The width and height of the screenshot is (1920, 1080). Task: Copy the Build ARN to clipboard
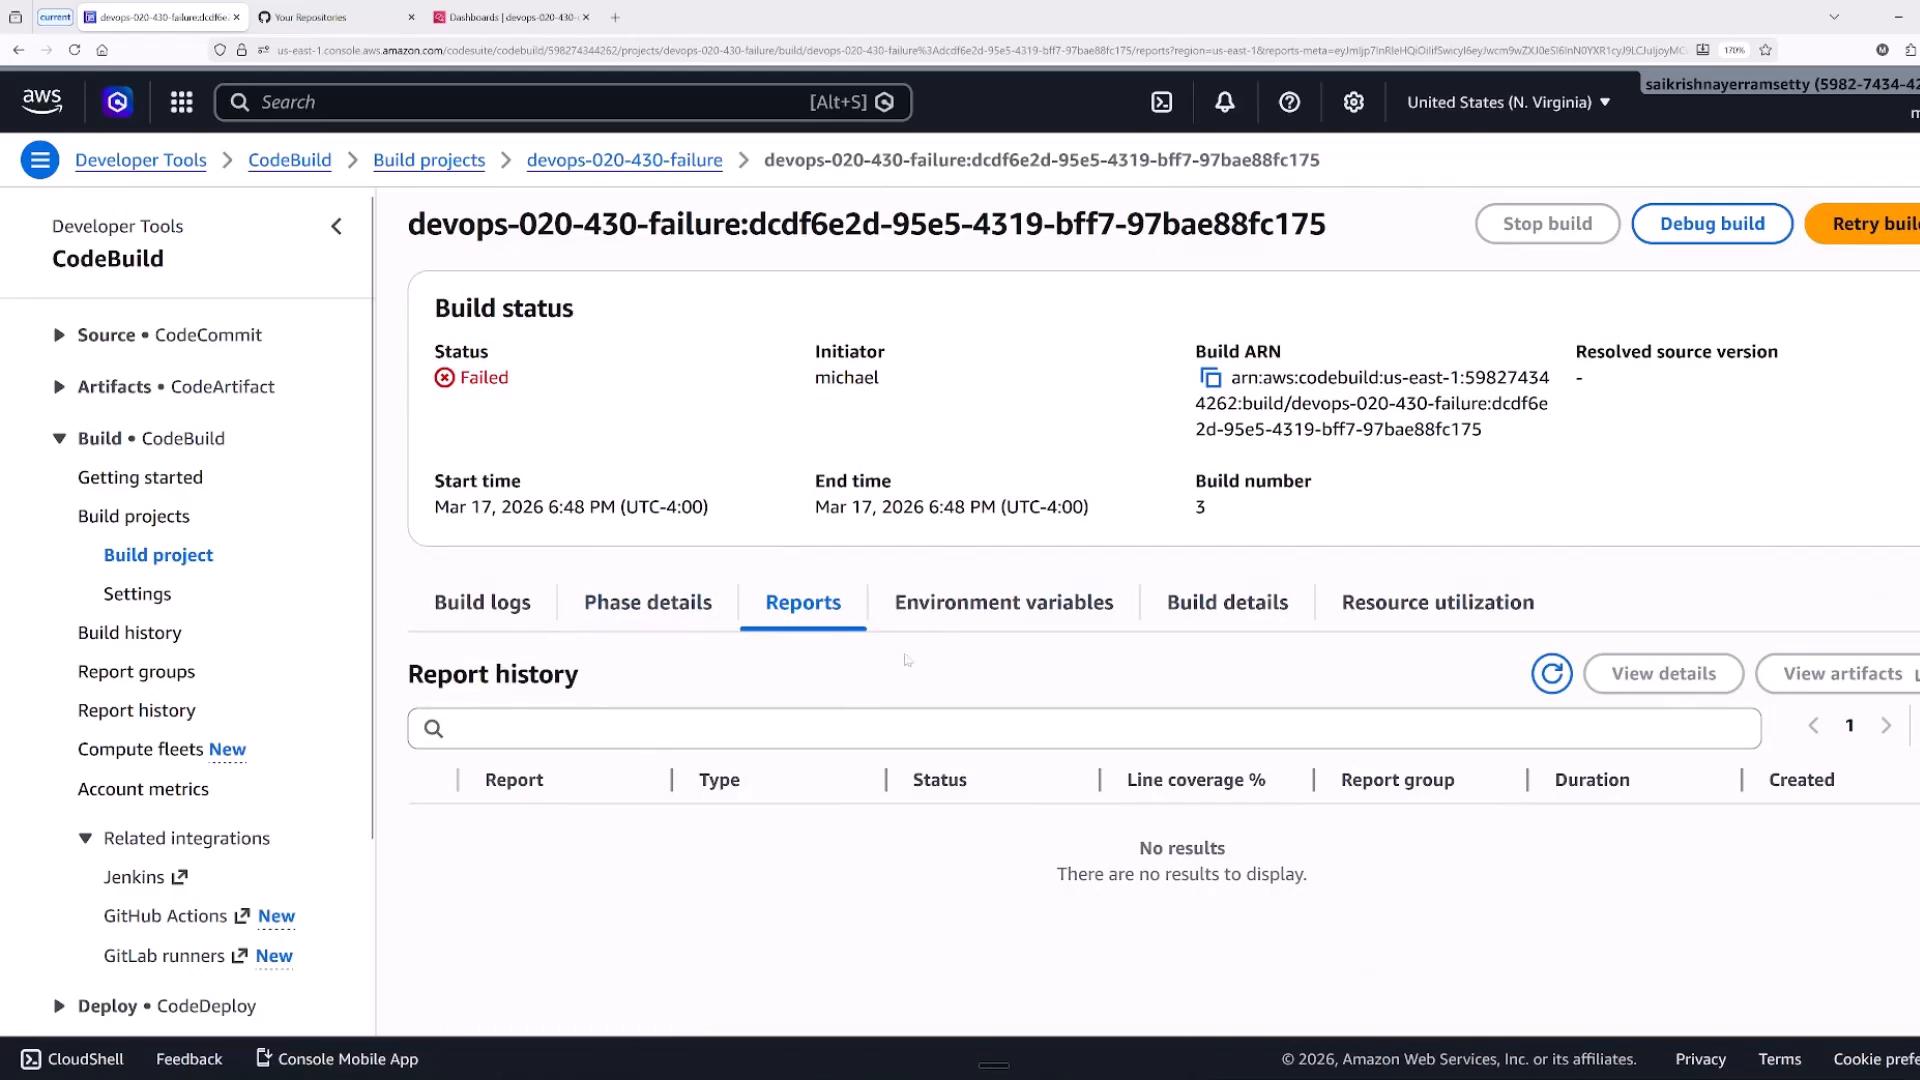[x=1210, y=378]
